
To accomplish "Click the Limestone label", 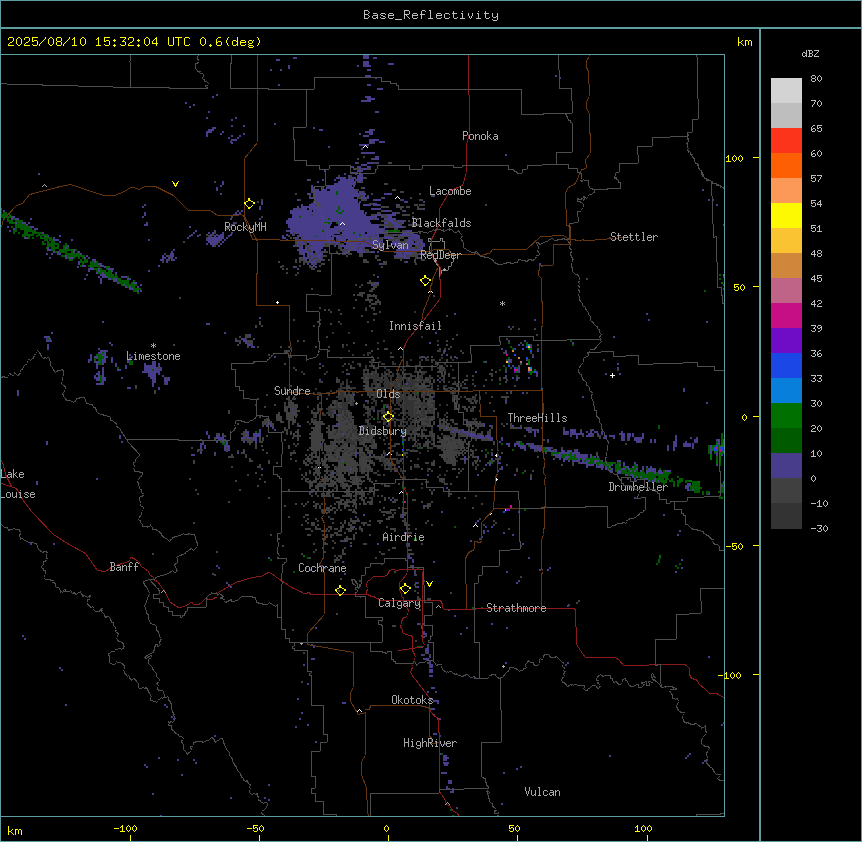I will point(153,356).
